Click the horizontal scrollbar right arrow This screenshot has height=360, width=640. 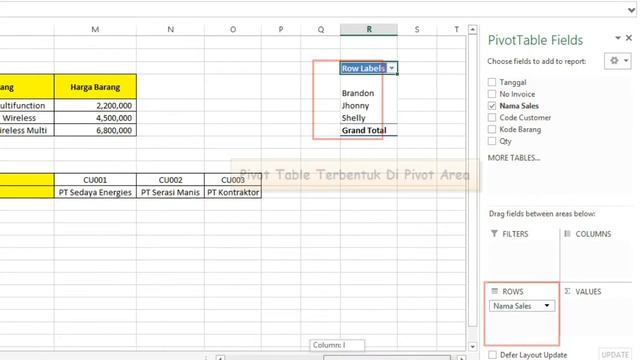[461, 358]
